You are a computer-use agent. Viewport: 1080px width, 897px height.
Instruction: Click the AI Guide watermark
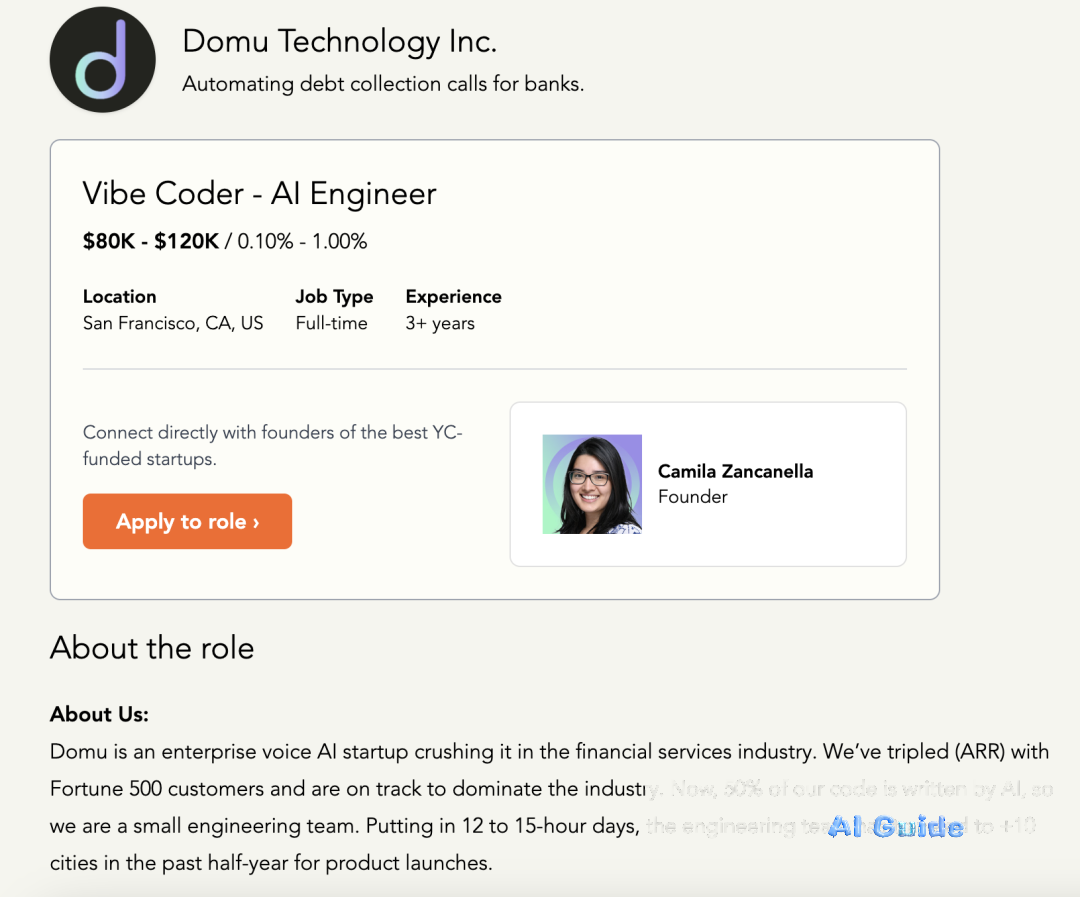pyautogui.click(x=895, y=827)
